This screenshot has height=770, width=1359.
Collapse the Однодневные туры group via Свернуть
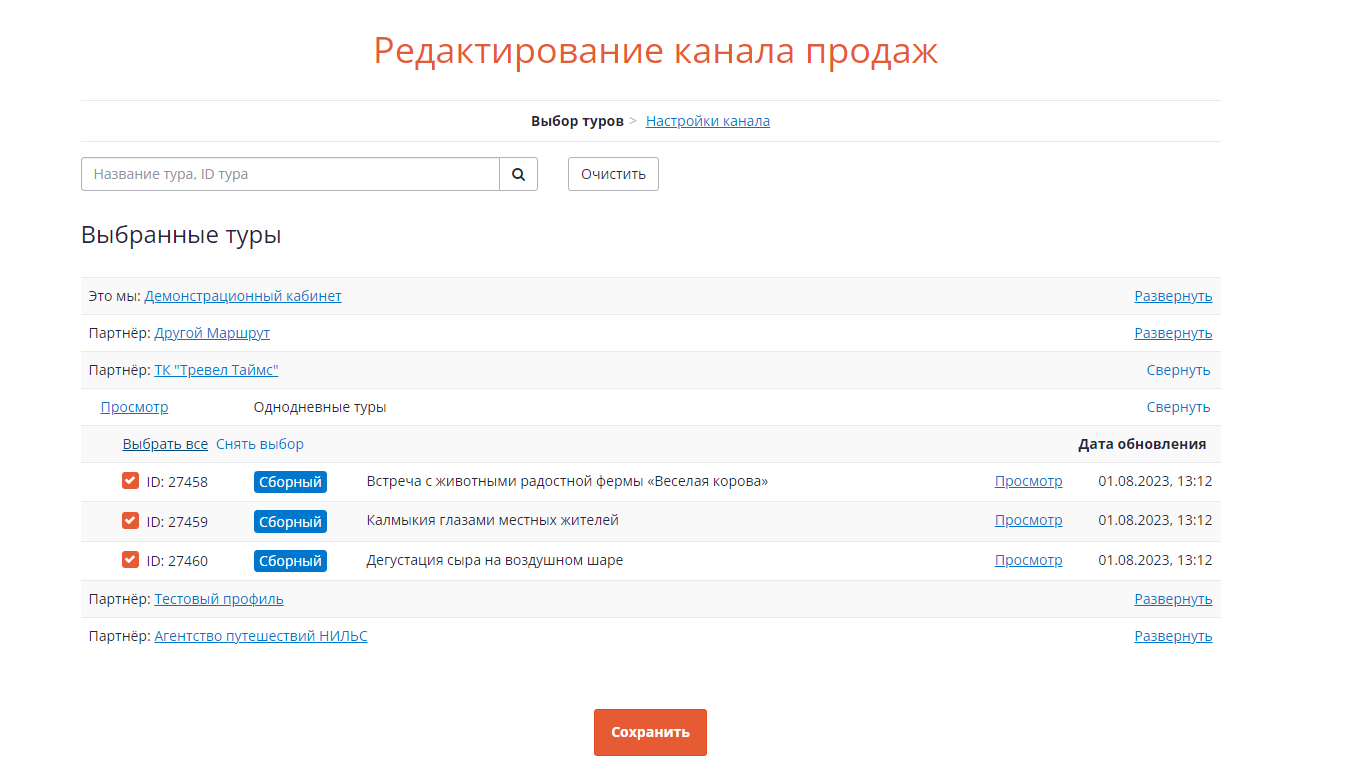1178,407
